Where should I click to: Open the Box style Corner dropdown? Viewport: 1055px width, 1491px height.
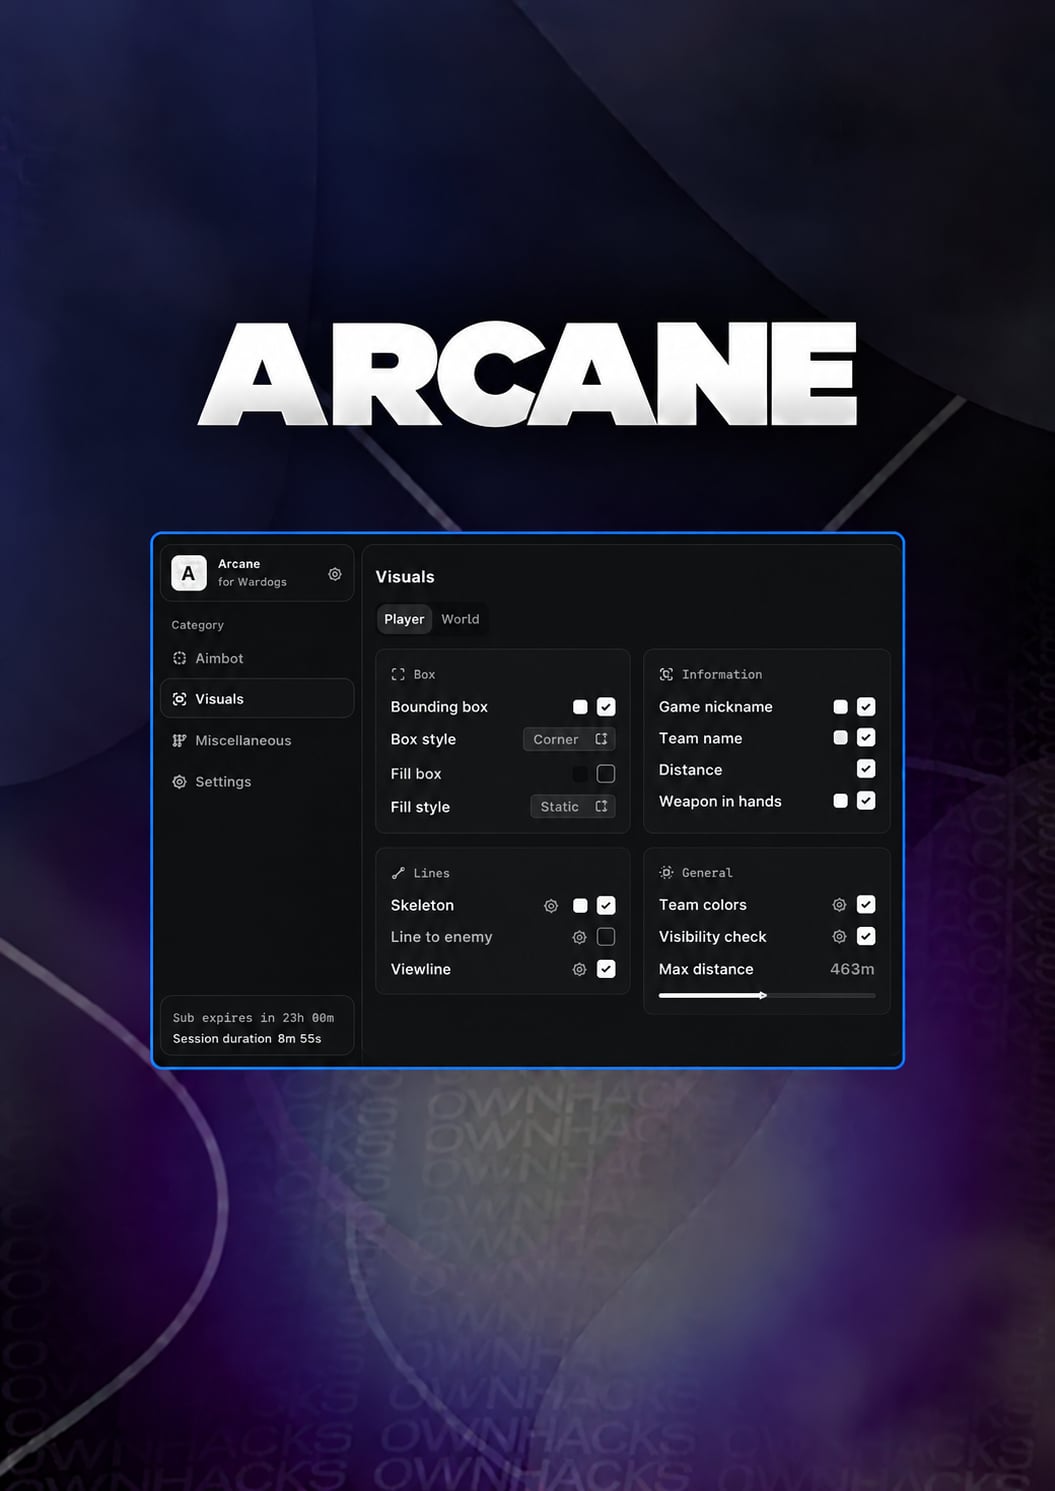(x=569, y=739)
